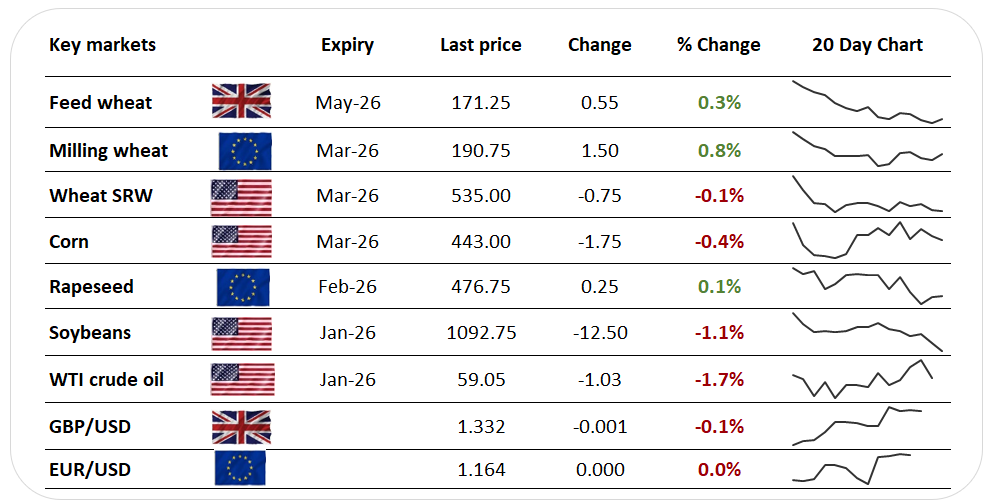987x503 pixels.
Task: Click the Soybeans last price 1092.75
Action: (482, 332)
